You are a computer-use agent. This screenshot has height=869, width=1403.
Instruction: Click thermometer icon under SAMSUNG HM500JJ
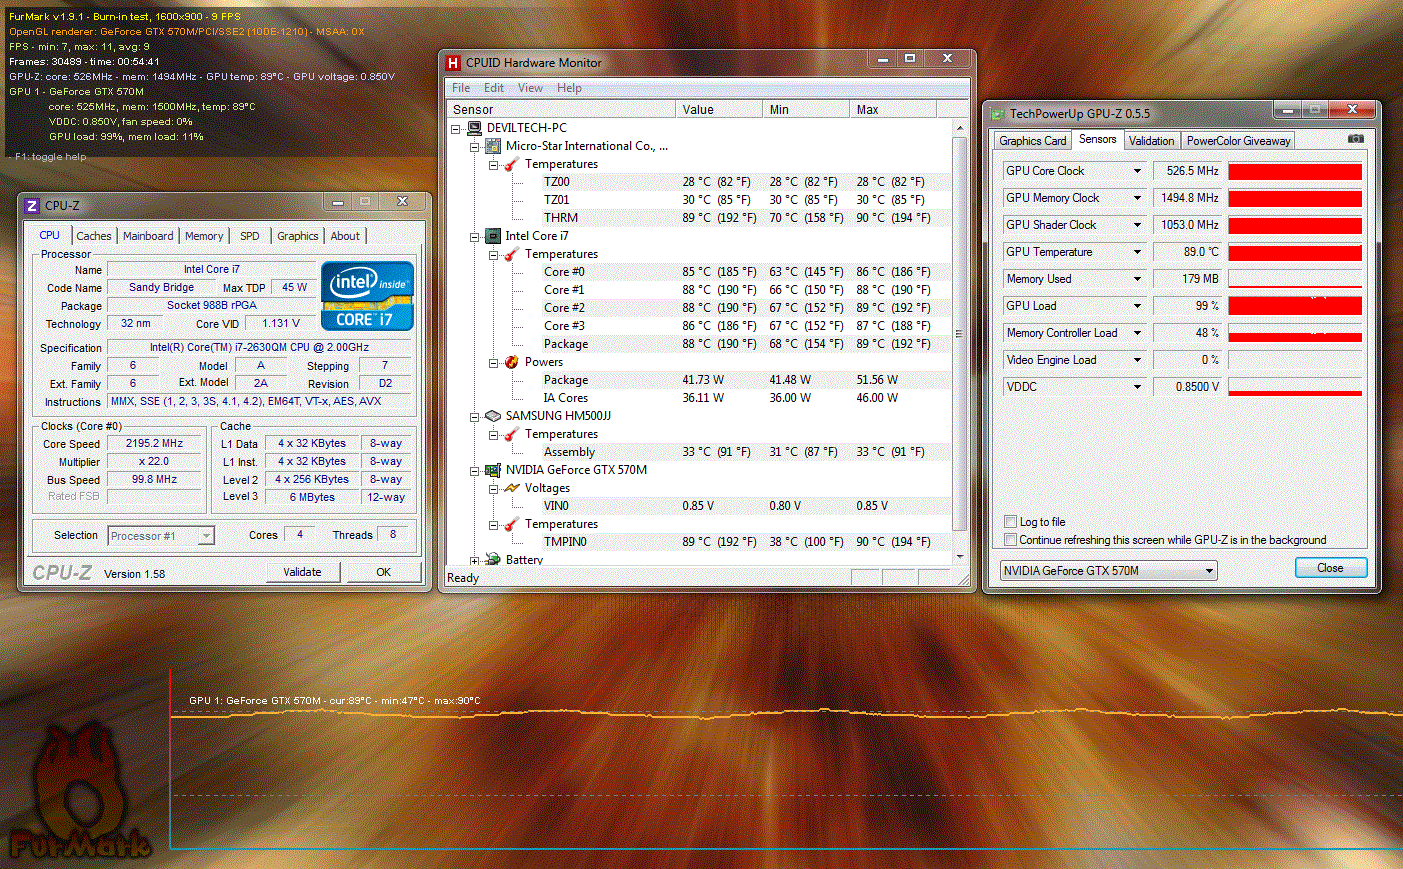(x=512, y=434)
